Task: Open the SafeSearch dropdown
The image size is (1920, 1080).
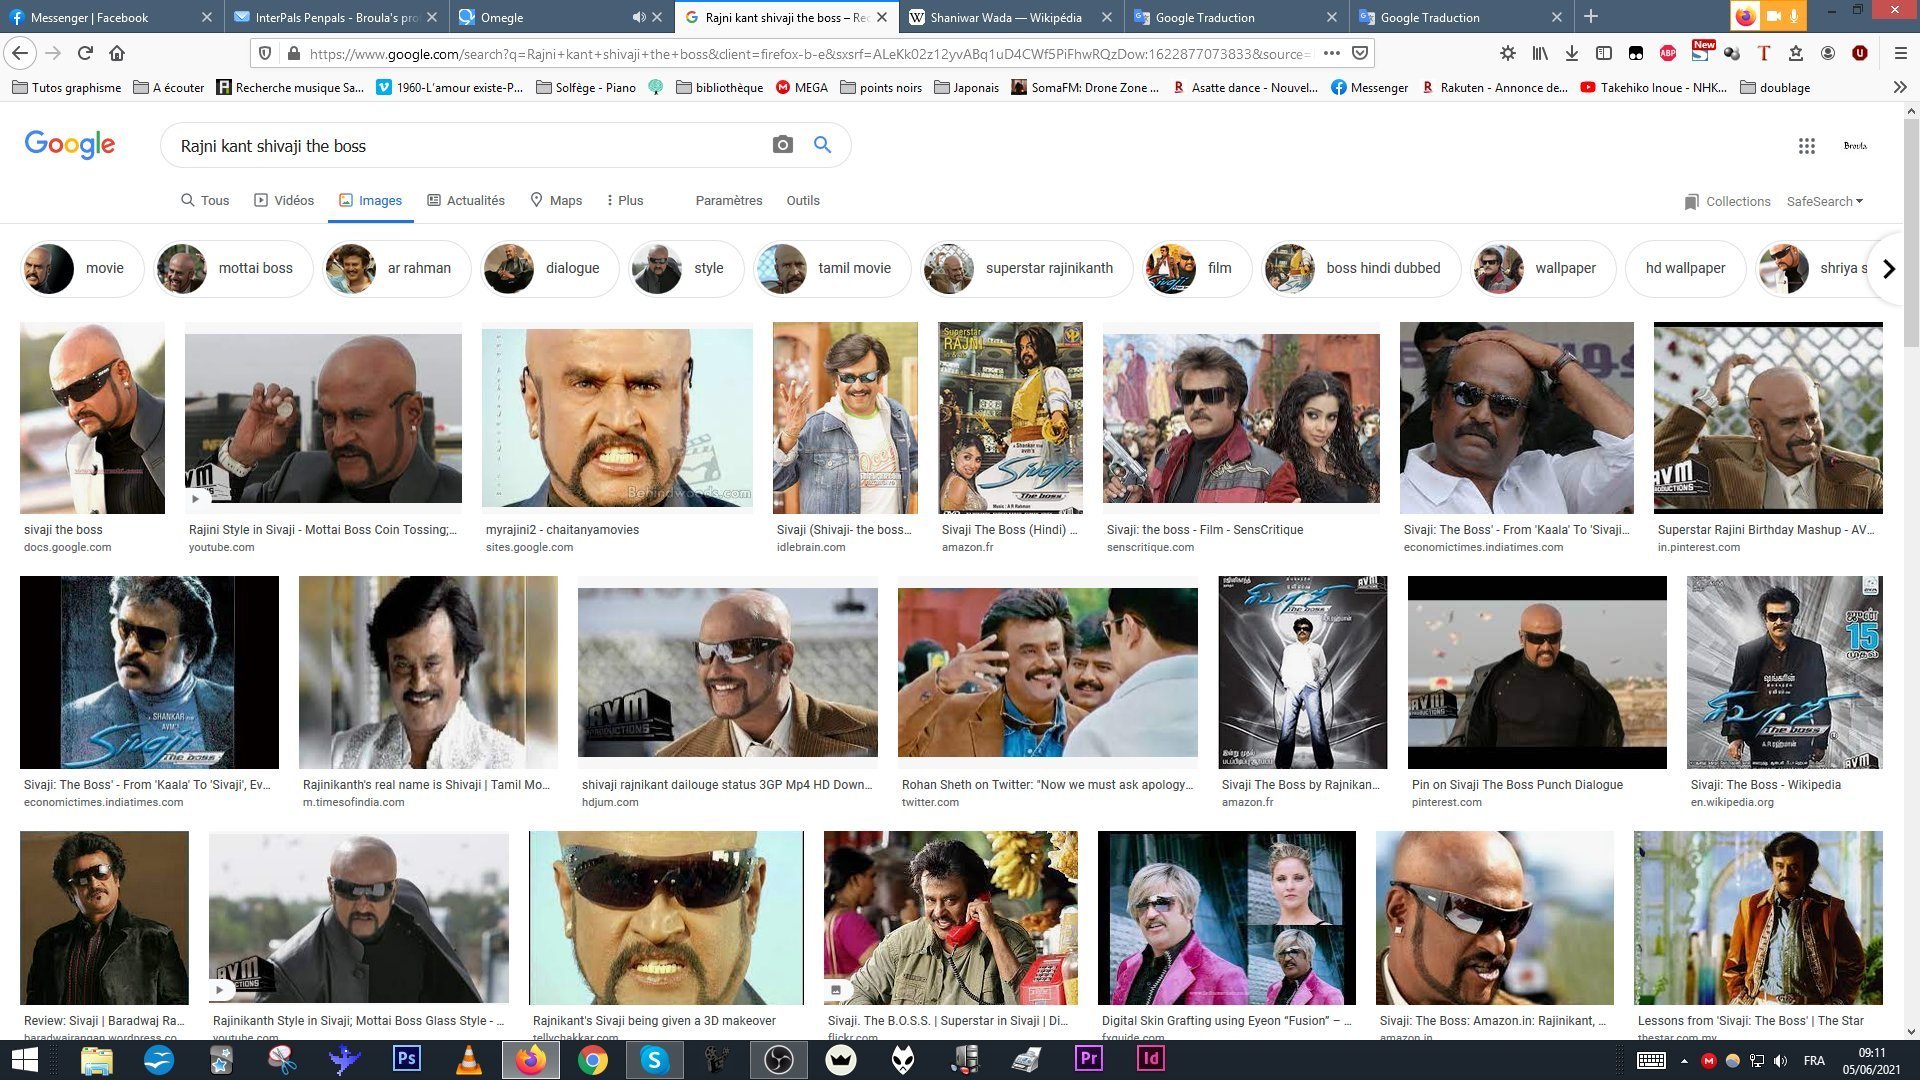Action: [x=1825, y=201]
